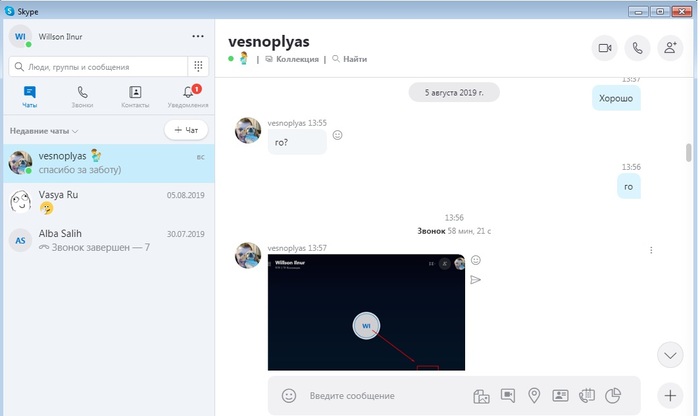
Task: Attach files icon in message box
Action: click(481, 396)
